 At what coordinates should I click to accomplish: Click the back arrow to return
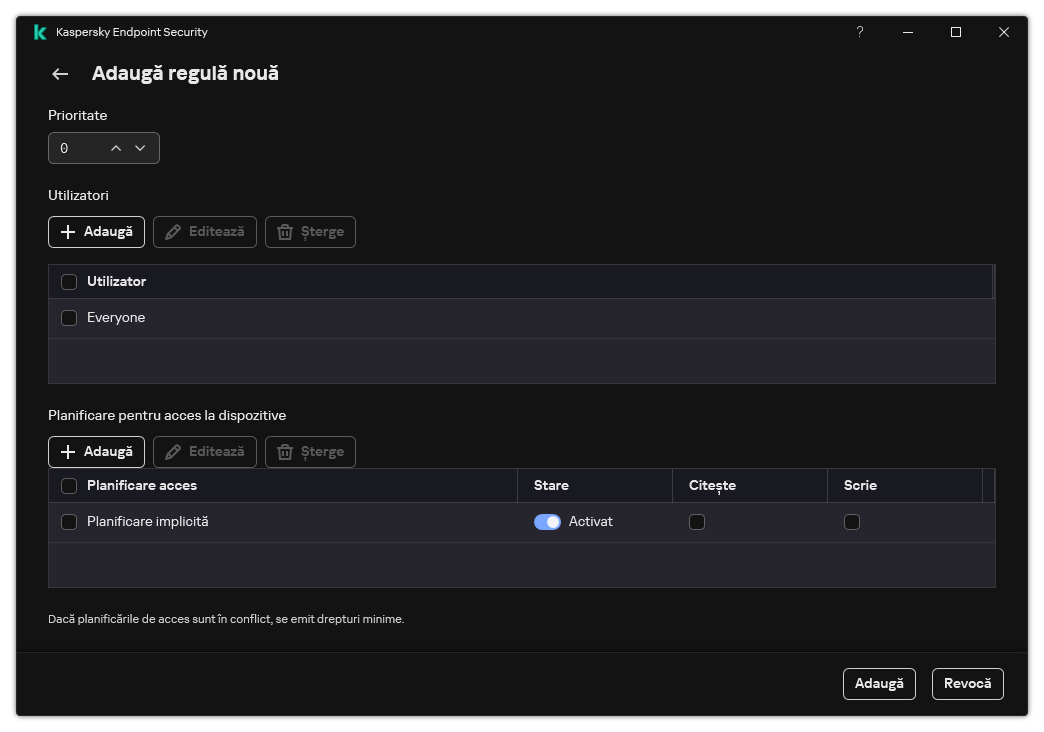click(59, 73)
